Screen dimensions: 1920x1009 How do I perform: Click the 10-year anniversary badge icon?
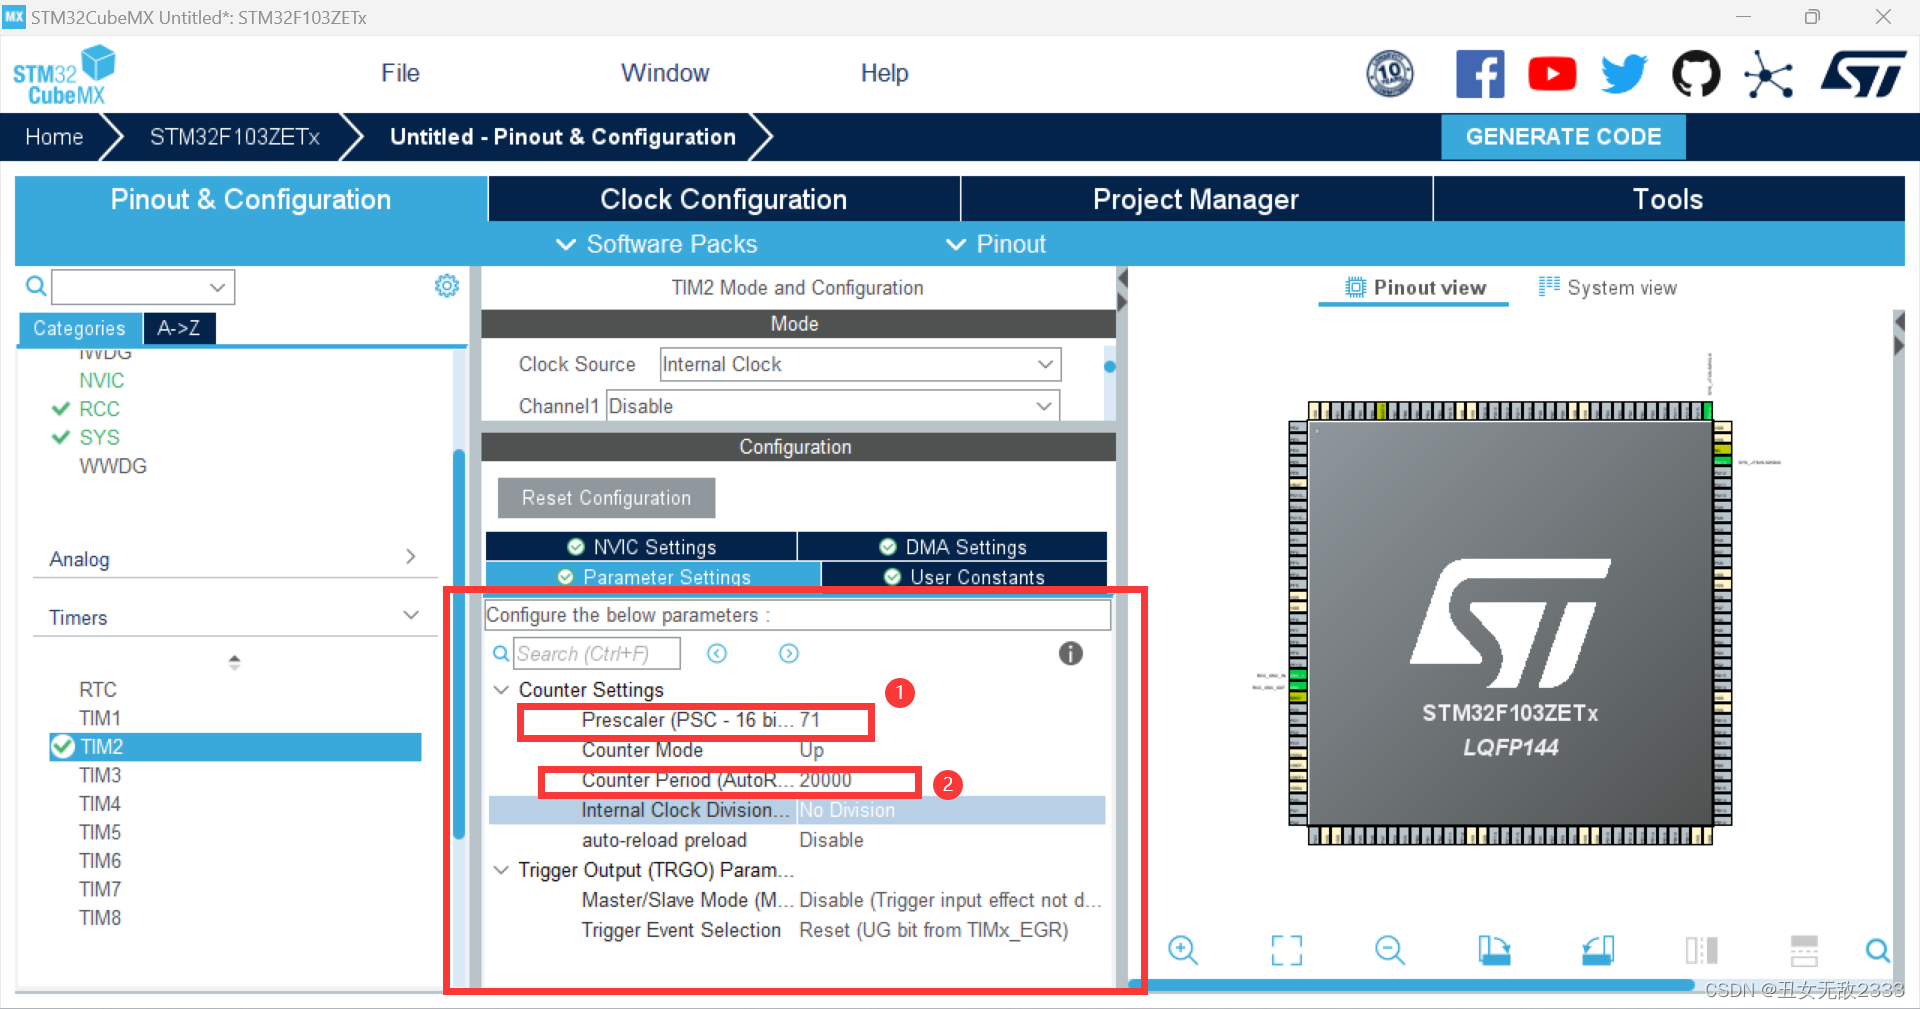pos(1390,74)
